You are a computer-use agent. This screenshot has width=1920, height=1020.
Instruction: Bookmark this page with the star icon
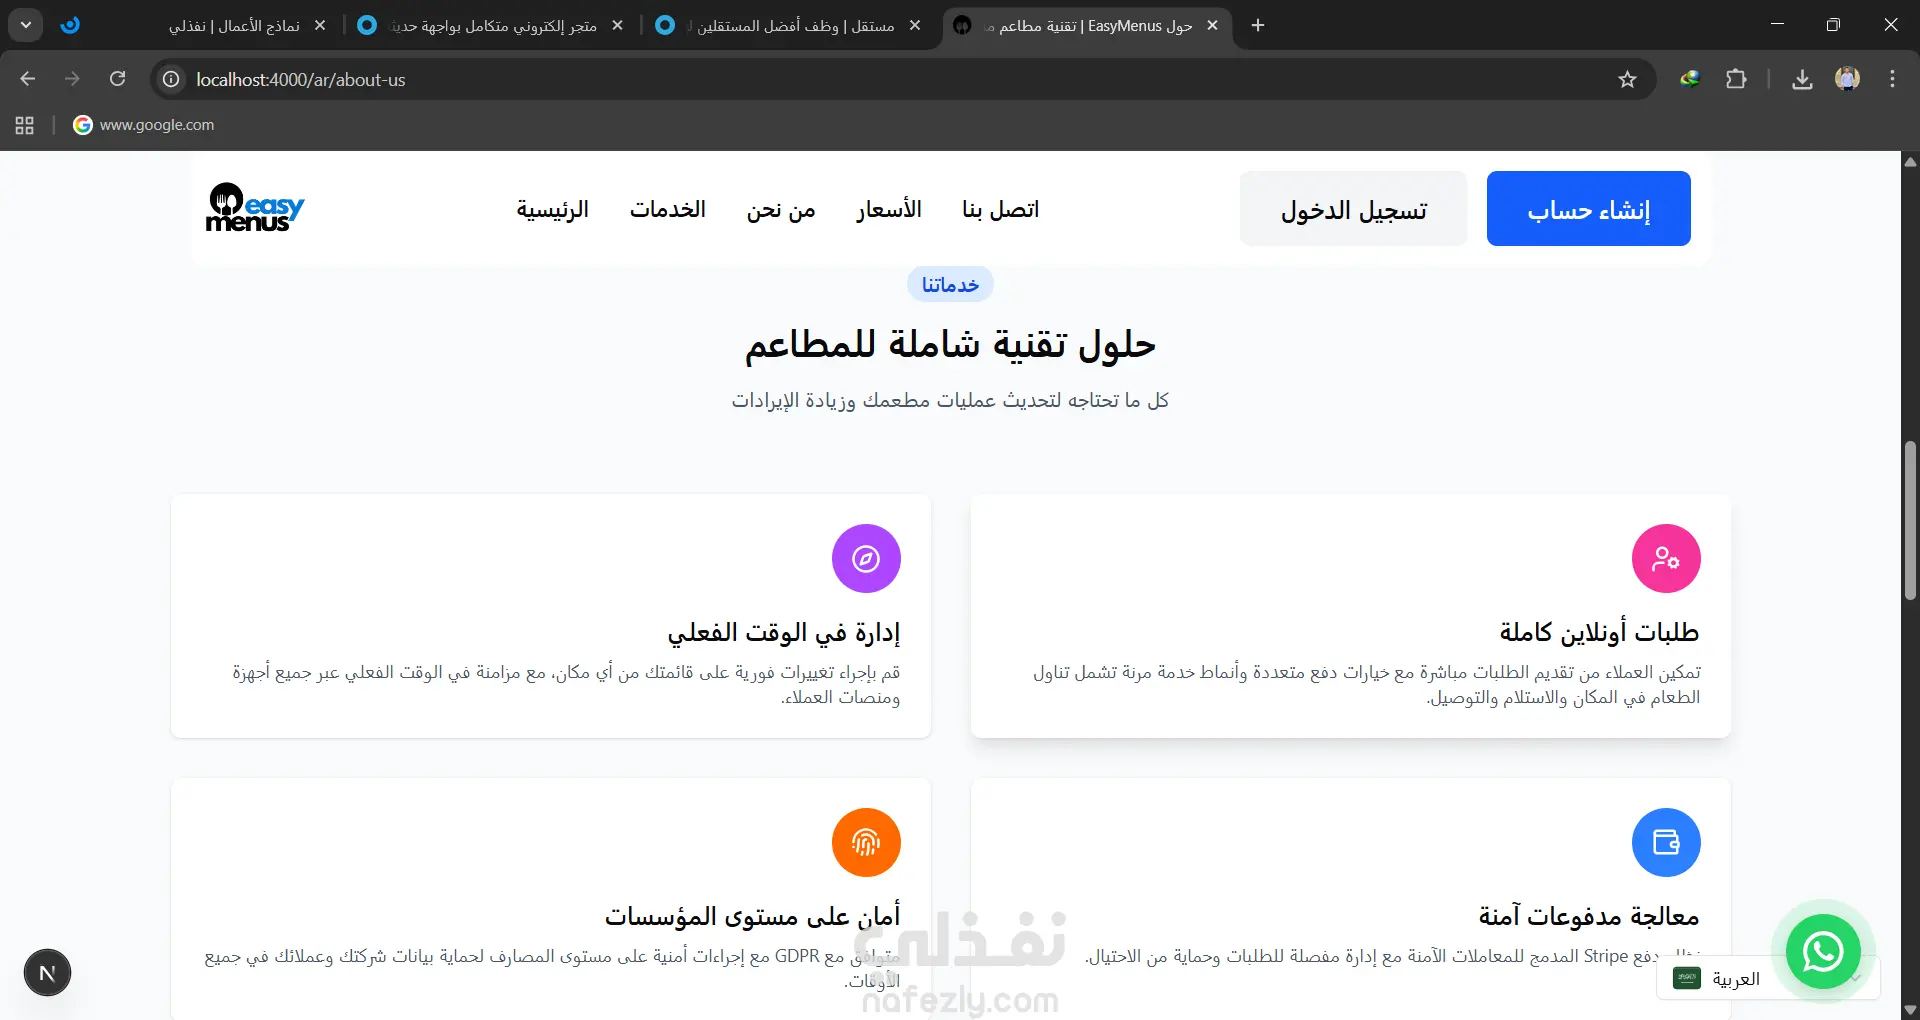coord(1627,79)
